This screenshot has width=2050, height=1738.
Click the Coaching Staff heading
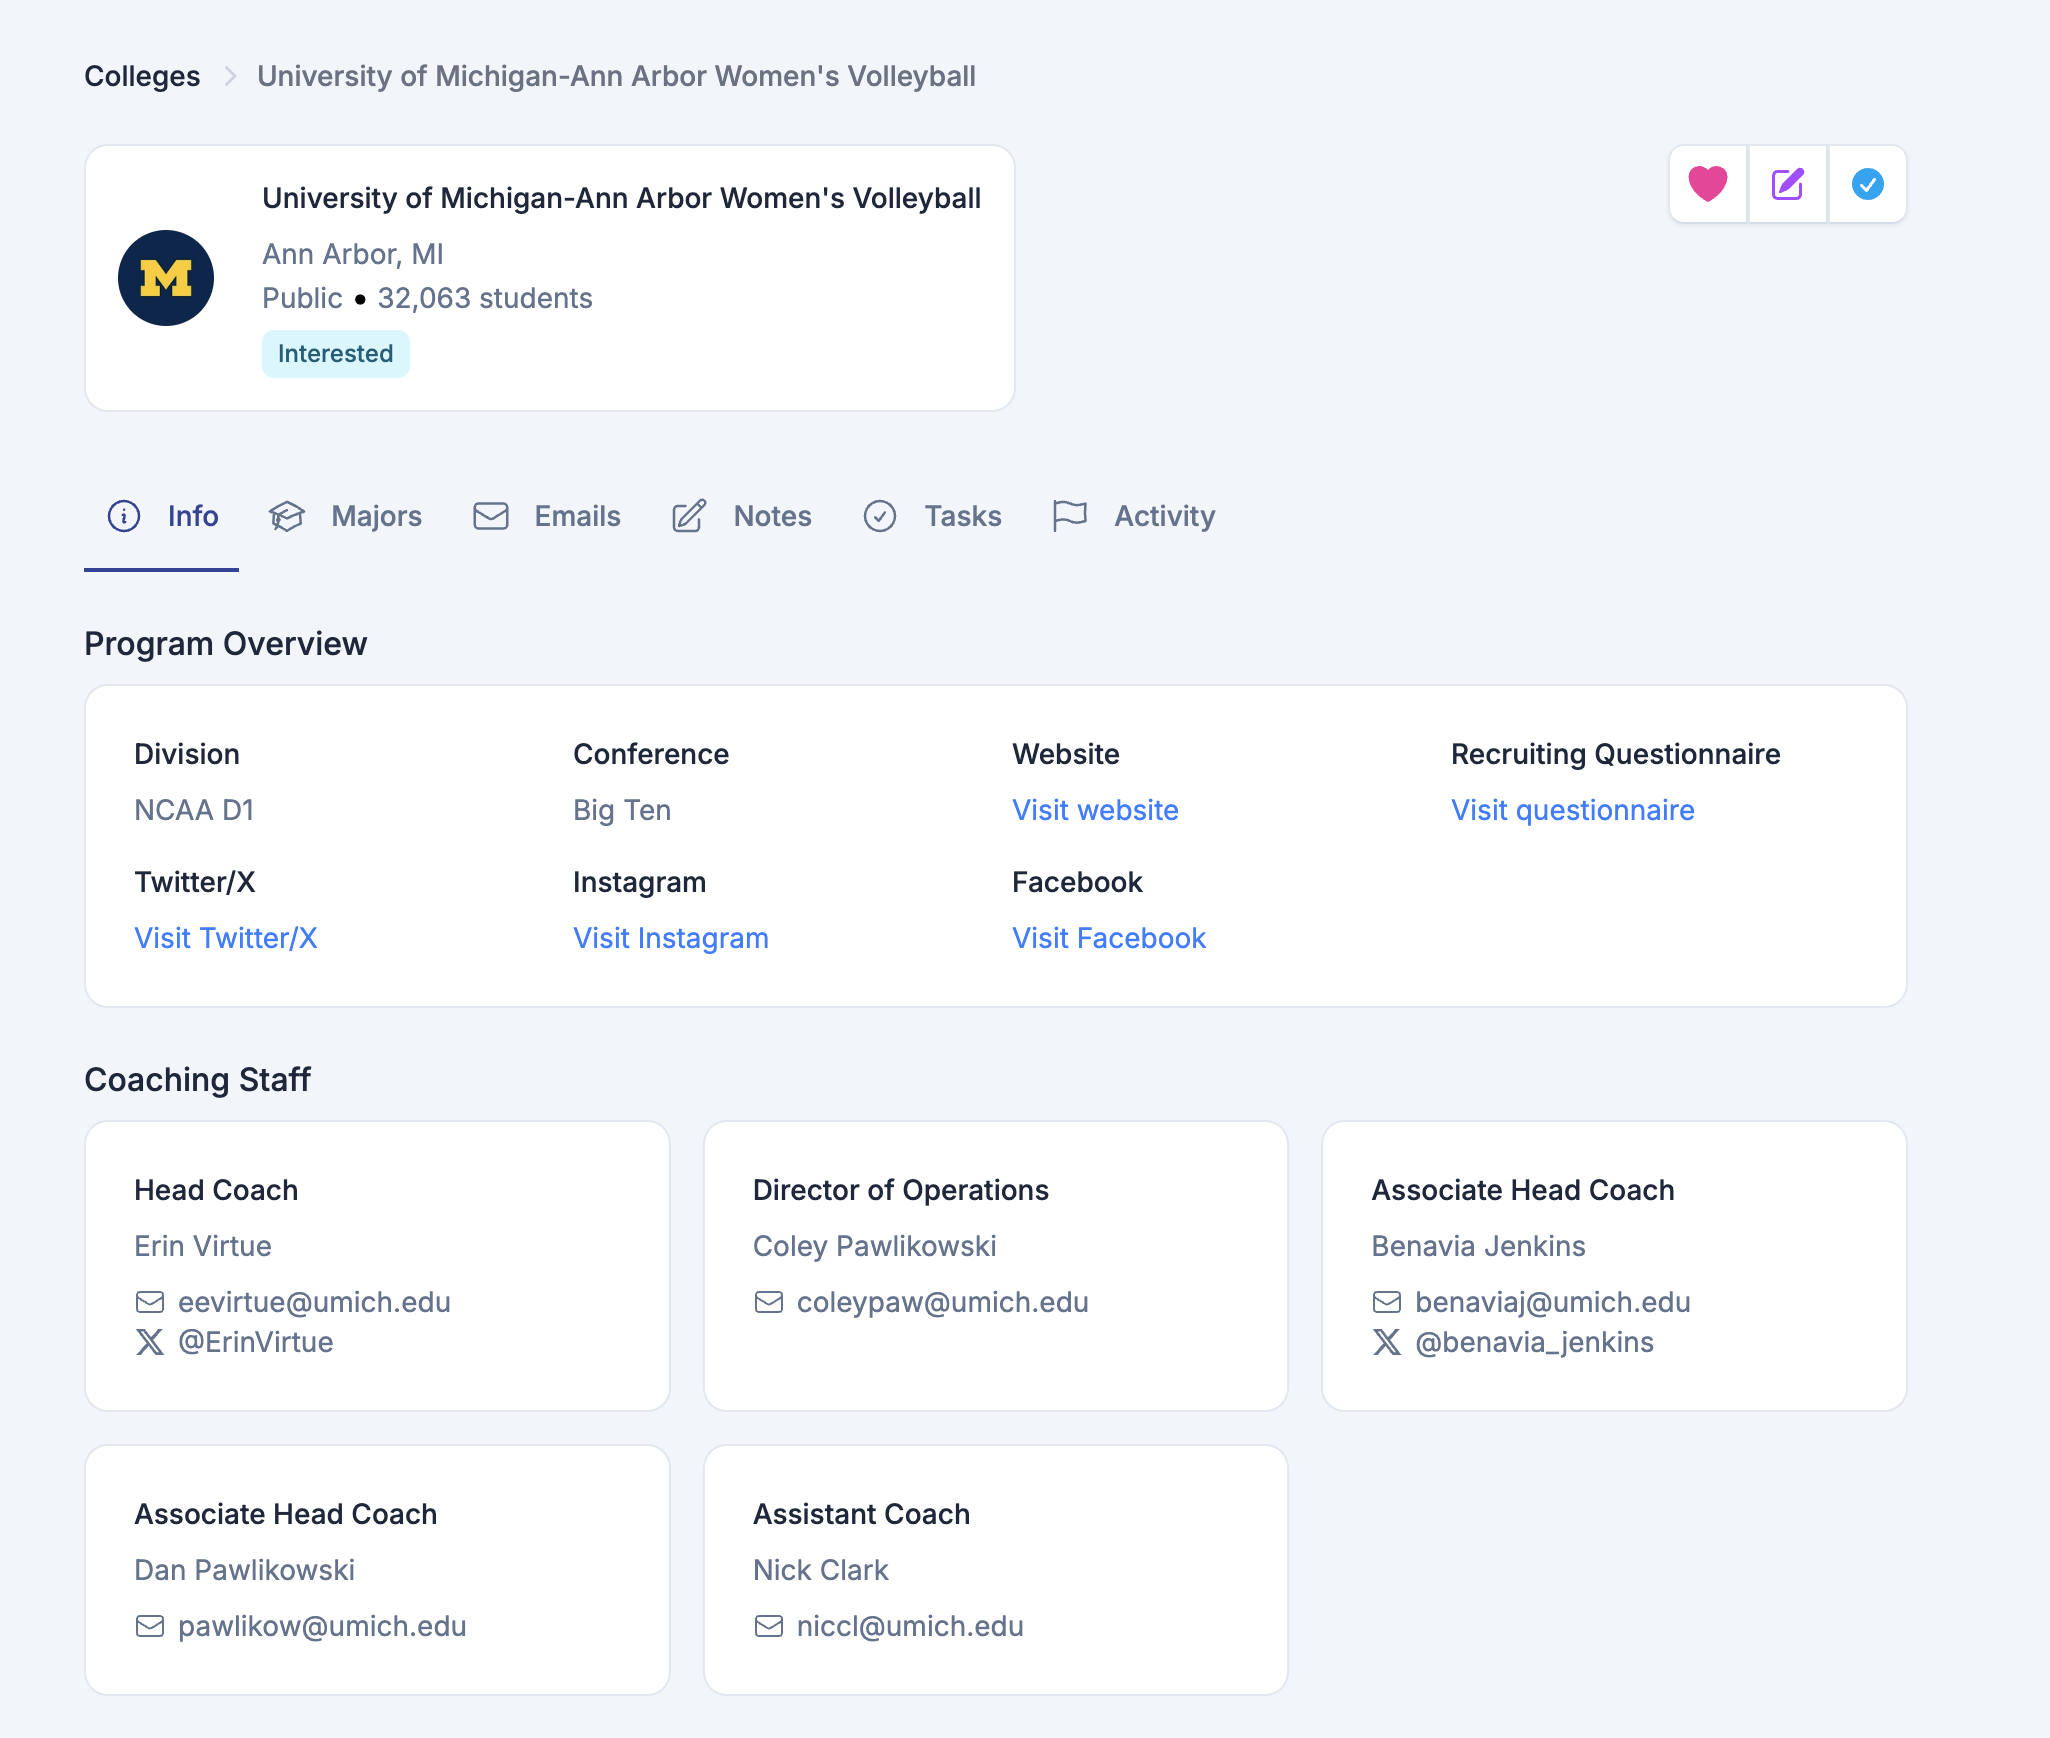[198, 1080]
